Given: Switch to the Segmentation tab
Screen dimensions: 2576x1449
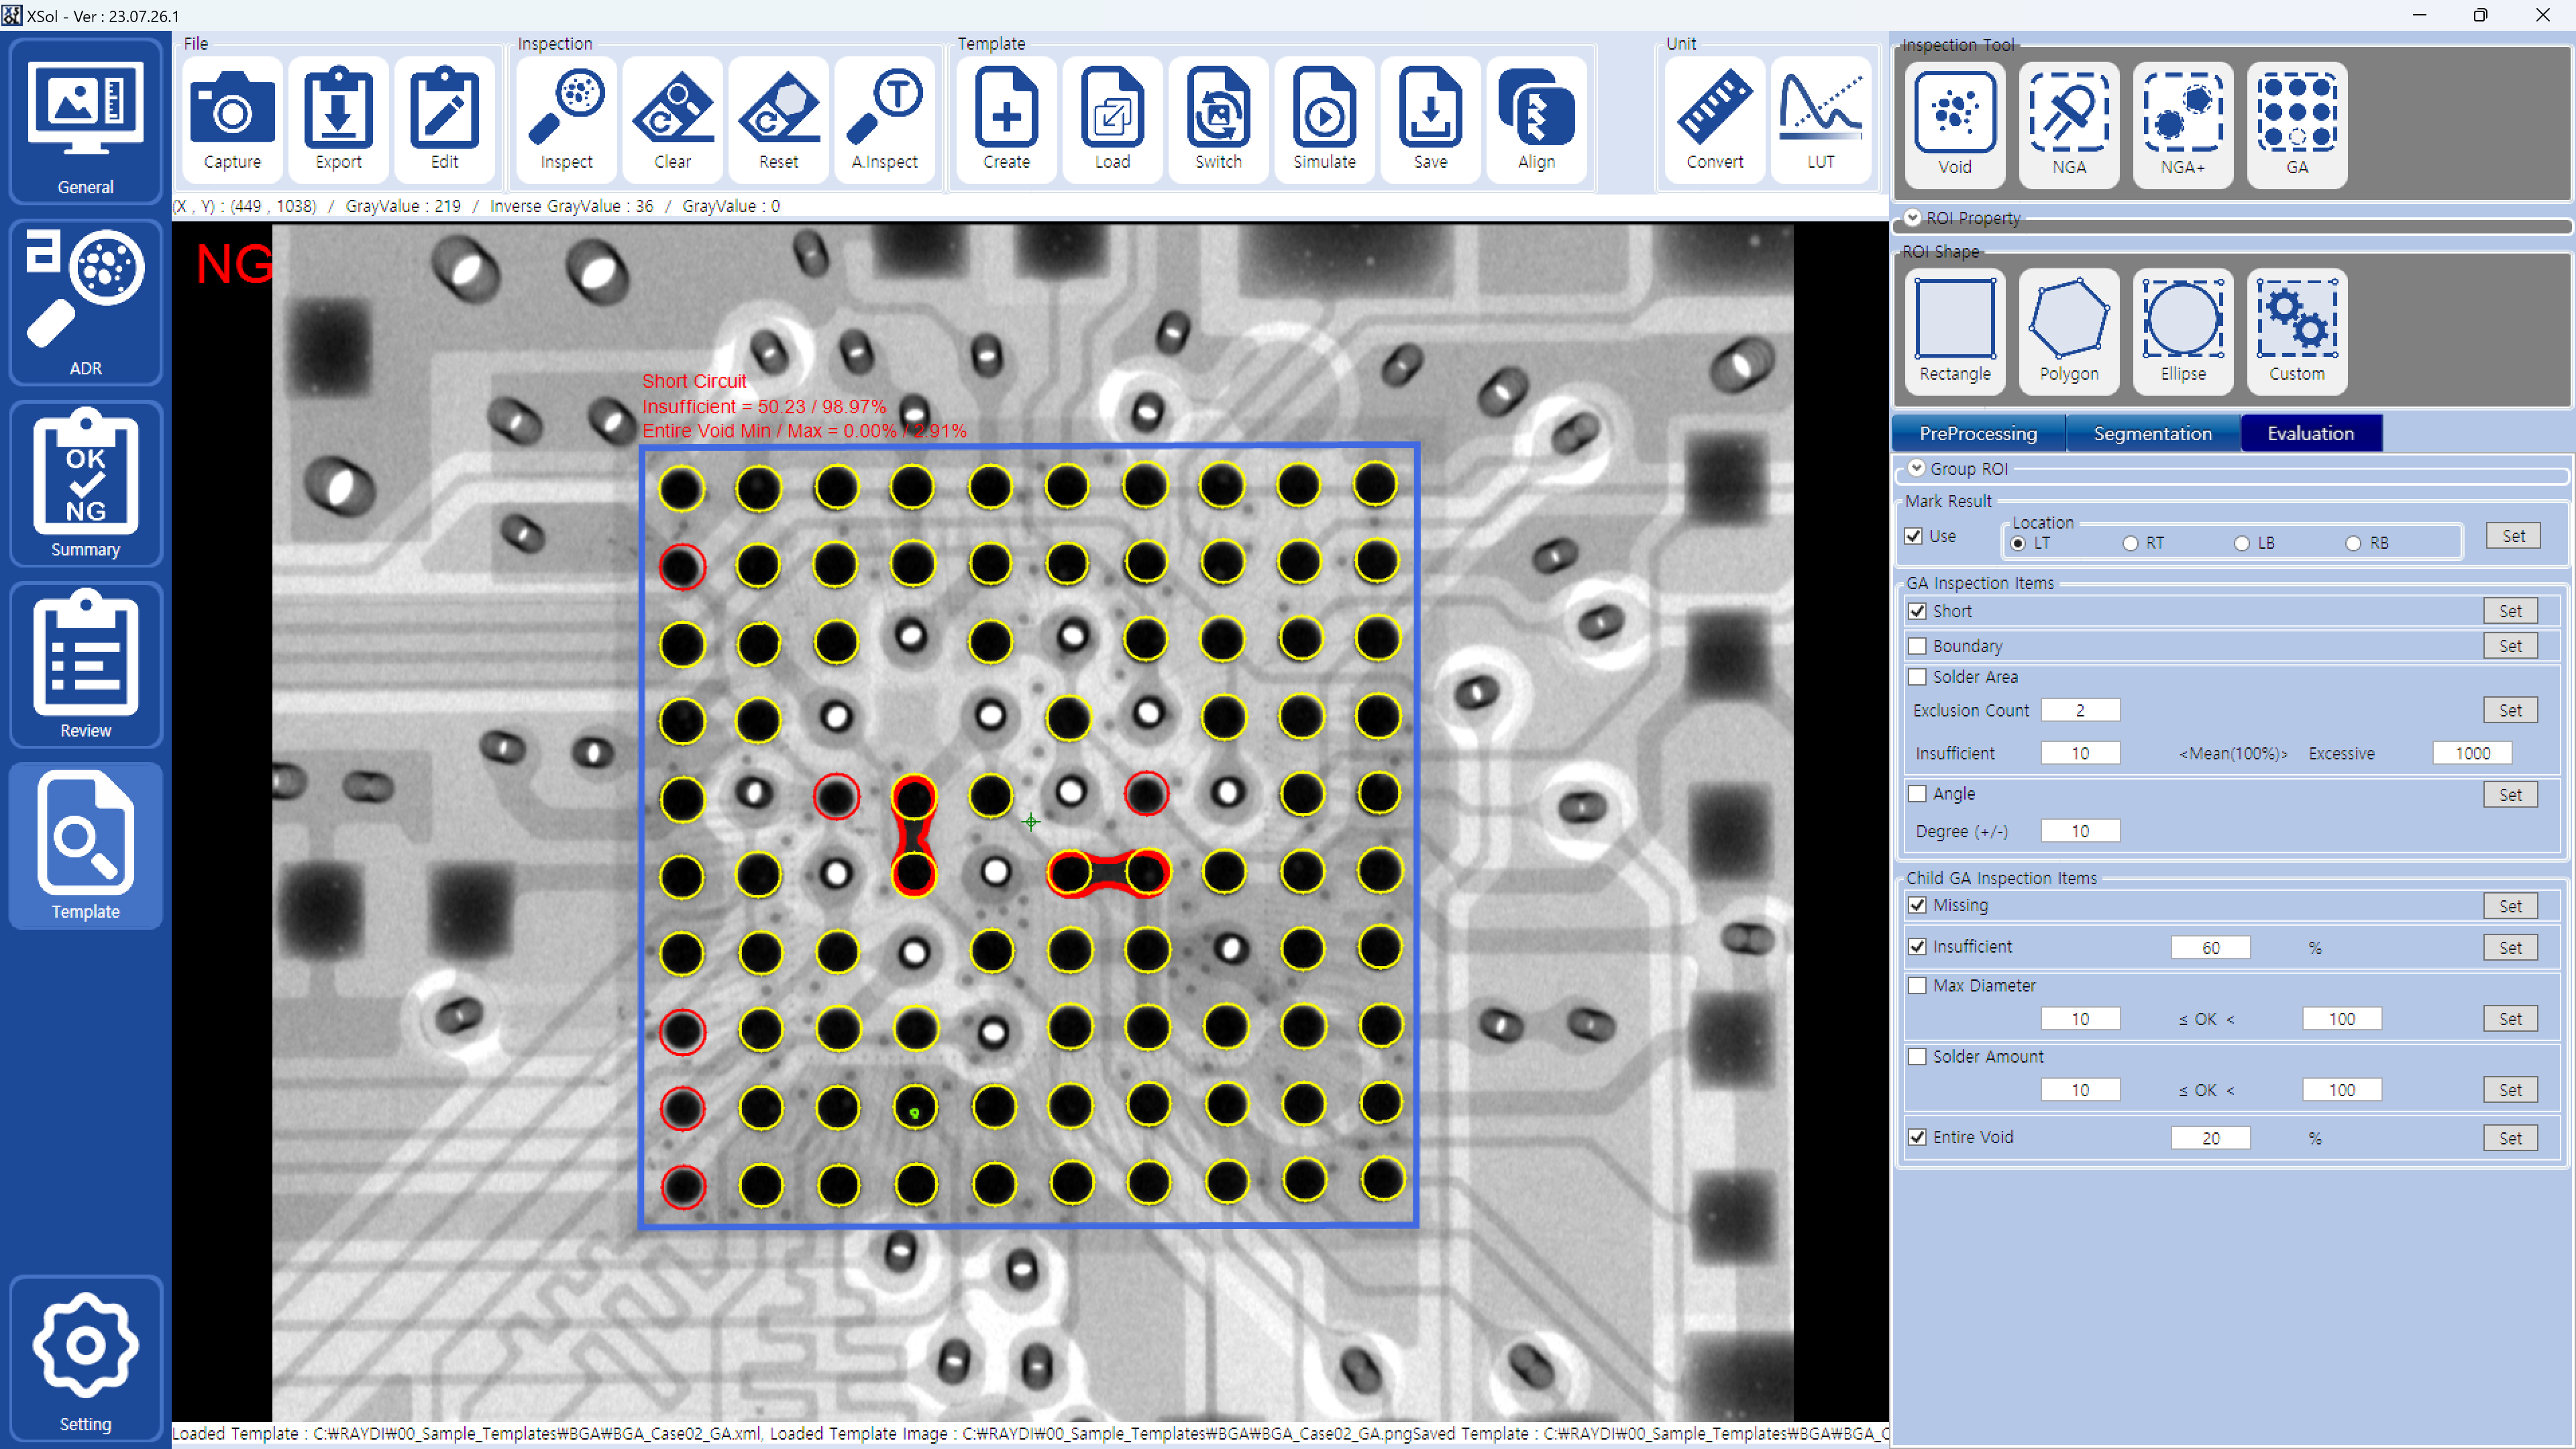Looking at the screenshot, I should (x=2152, y=433).
